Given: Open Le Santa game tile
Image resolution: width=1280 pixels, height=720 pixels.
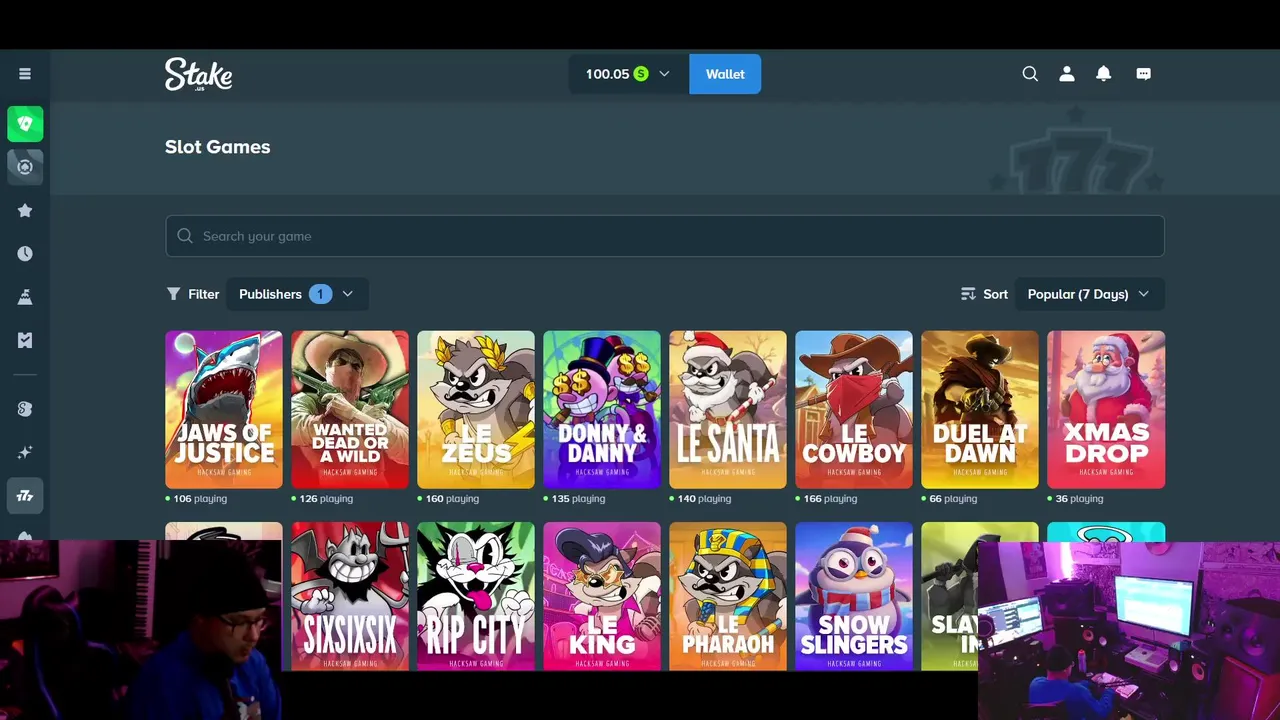Looking at the screenshot, I should tap(728, 410).
